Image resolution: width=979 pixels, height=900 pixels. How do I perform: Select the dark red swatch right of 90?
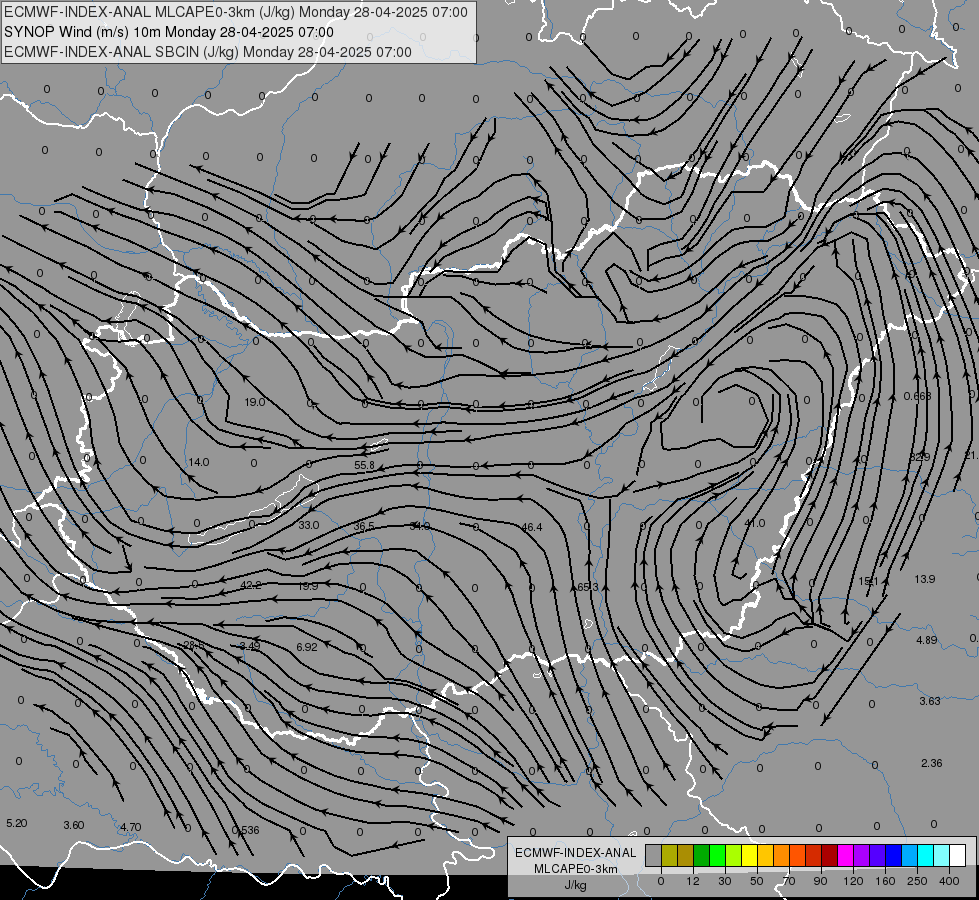(829, 855)
